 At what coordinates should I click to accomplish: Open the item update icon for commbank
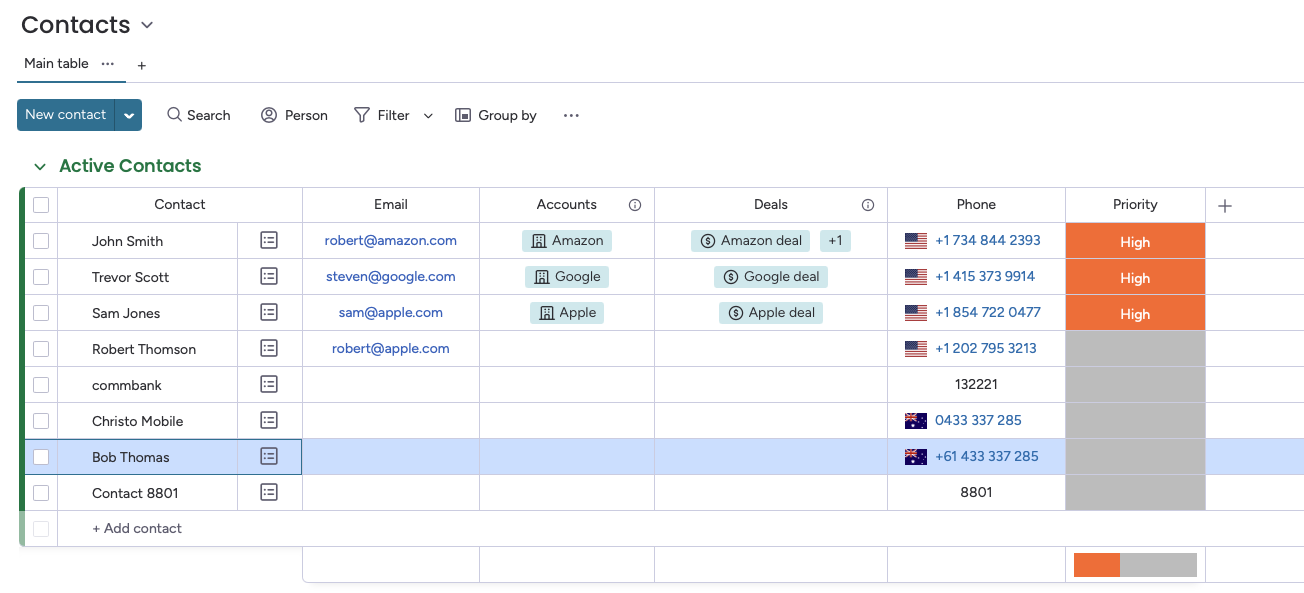tap(269, 384)
